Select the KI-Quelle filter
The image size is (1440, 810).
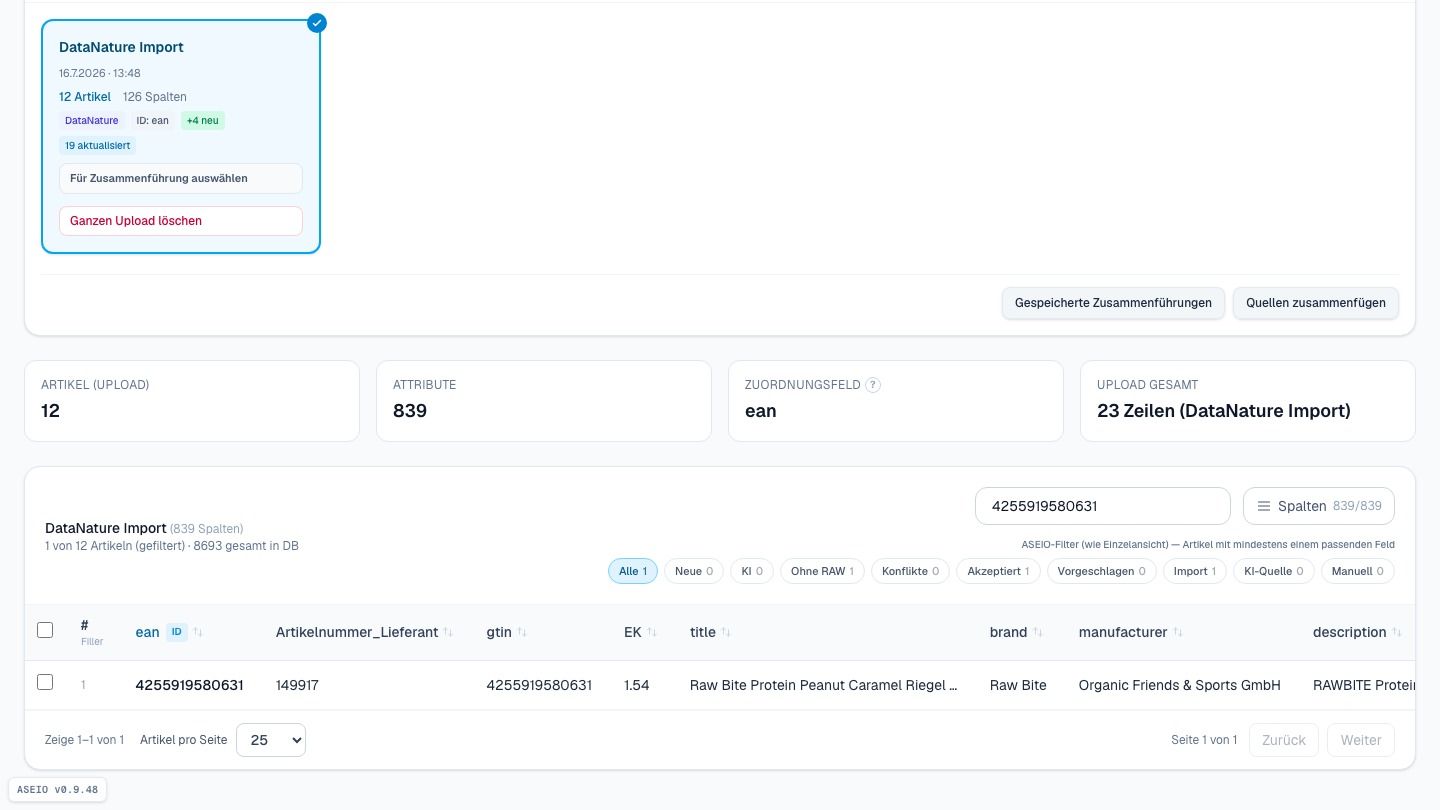1274,571
